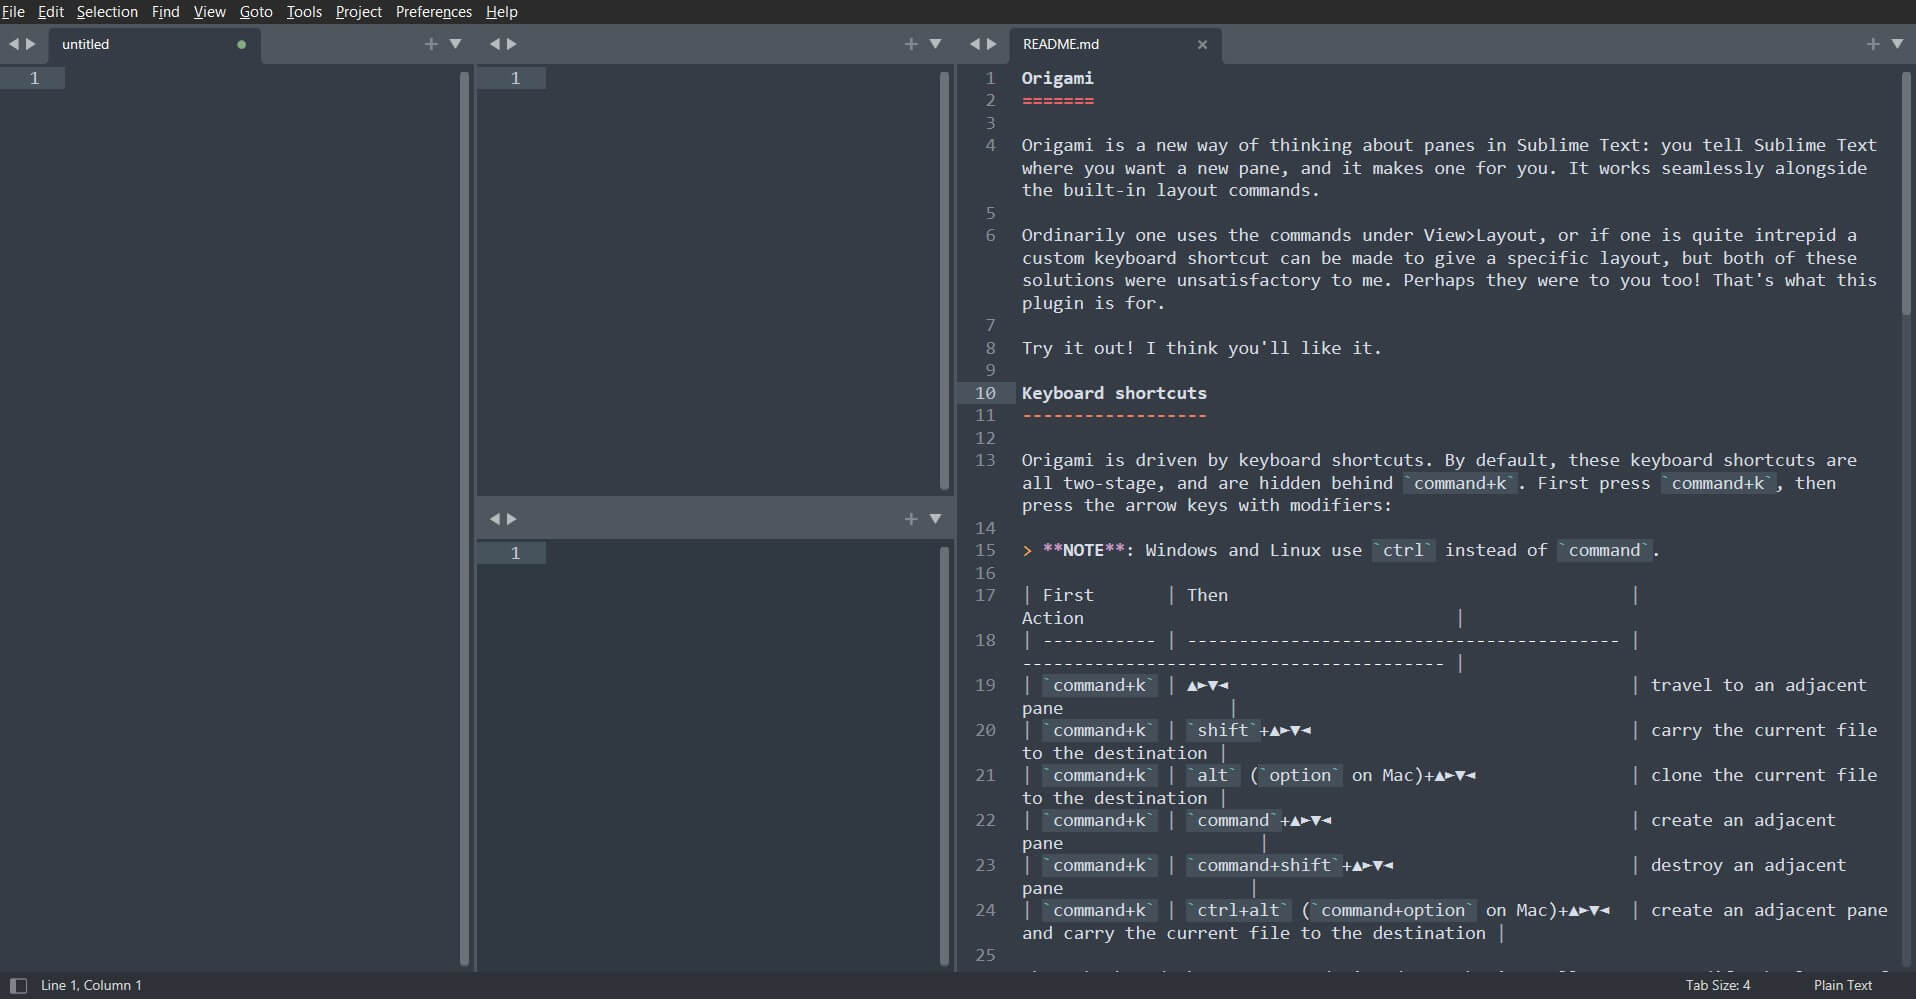
Task: Open the Selection menu
Action: (x=107, y=12)
